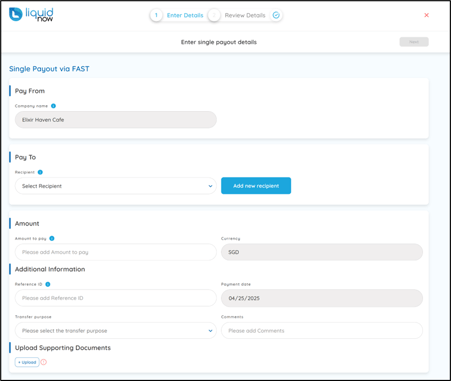Click the Liquid Now logo
This screenshot has height=381, width=451.
pyautogui.click(x=31, y=15)
